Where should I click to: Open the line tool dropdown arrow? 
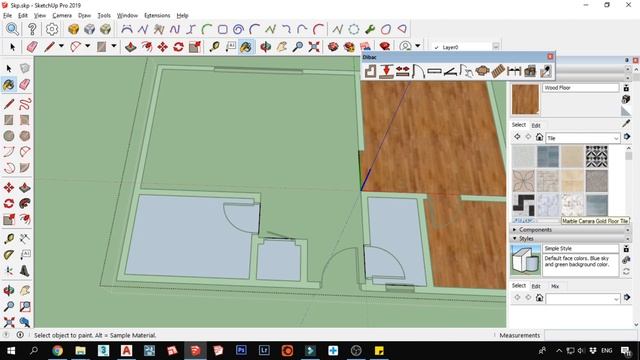tap(61, 46)
